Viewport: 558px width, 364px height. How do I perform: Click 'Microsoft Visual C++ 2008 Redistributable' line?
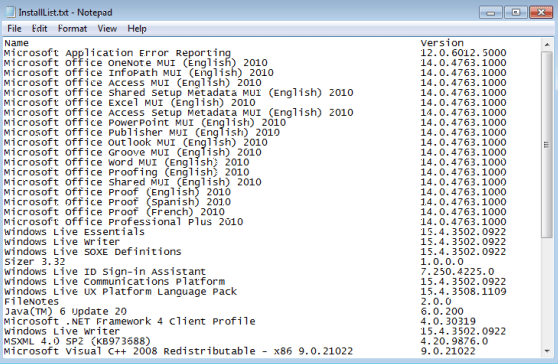point(179,352)
